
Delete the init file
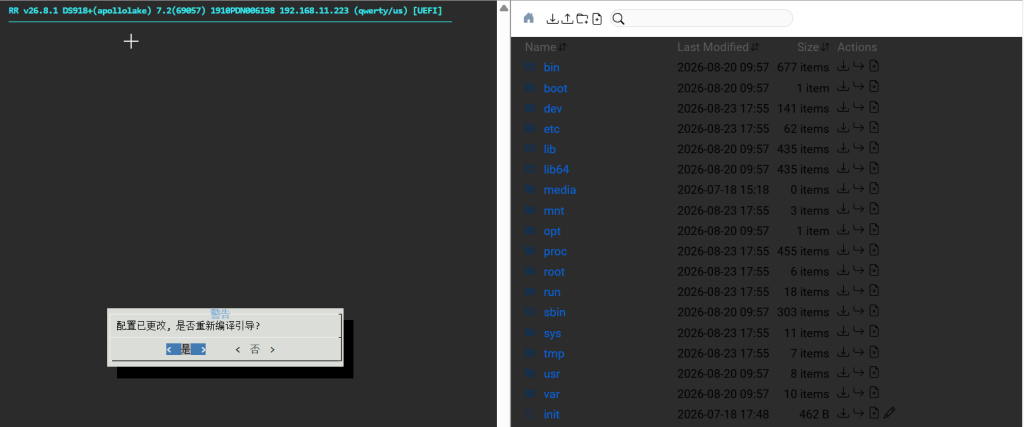(x=874, y=413)
